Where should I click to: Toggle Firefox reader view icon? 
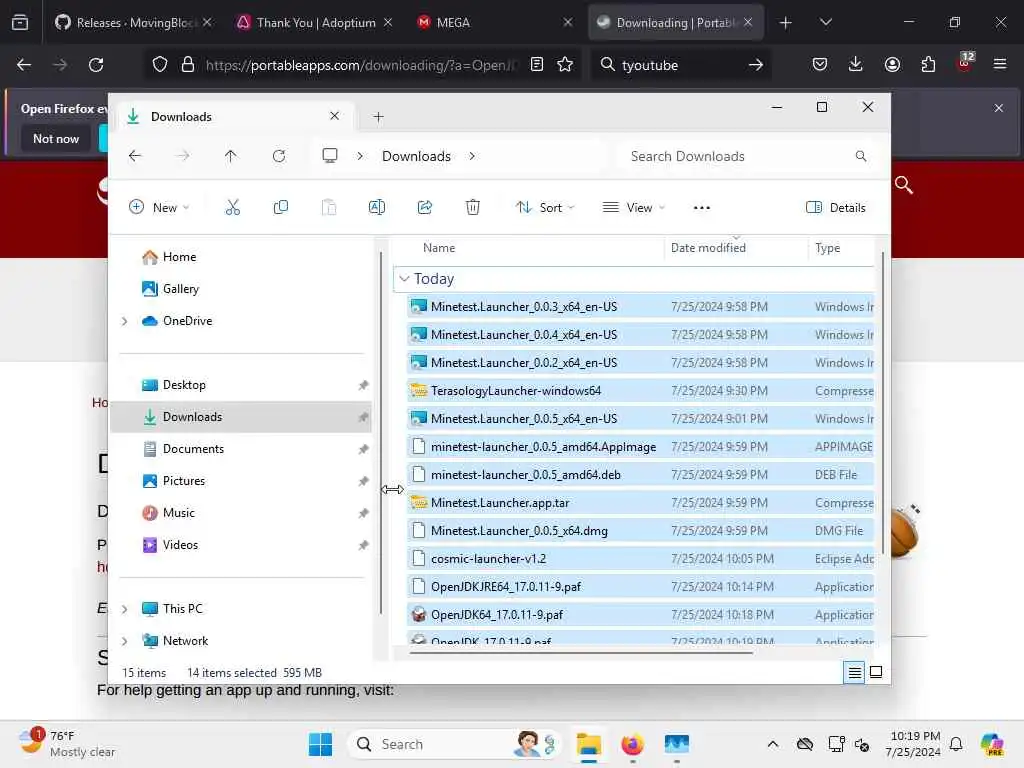pyautogui.click(x=537, y=65)
